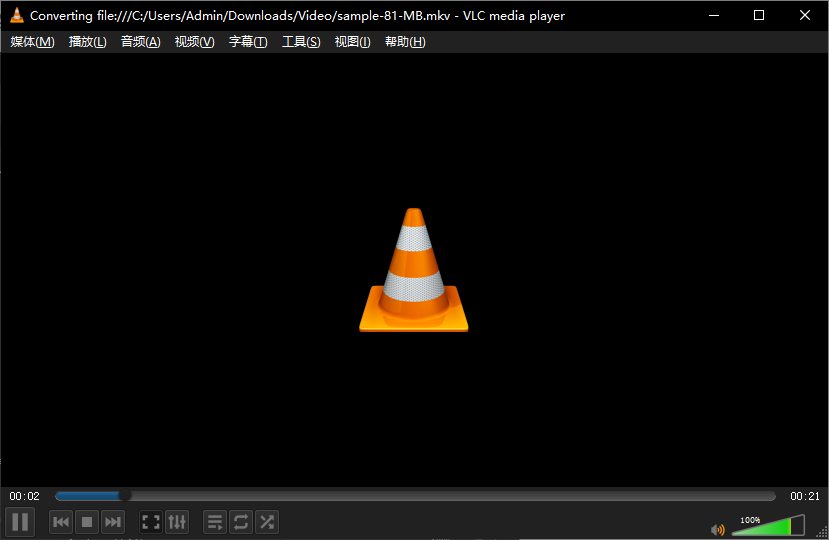
Task: Skip to previous media track
Action: point(61,522)
